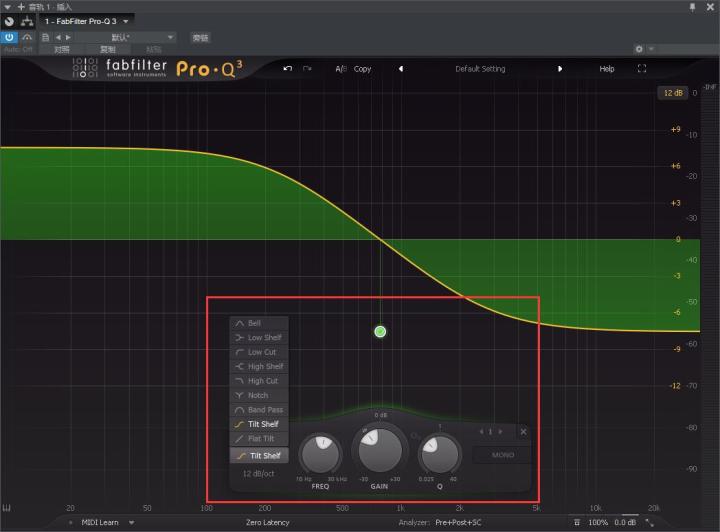Click the 复制 copy button
The width and height of the screenshot is (720, 532).
pyautogui.click(x=107, y=49)
